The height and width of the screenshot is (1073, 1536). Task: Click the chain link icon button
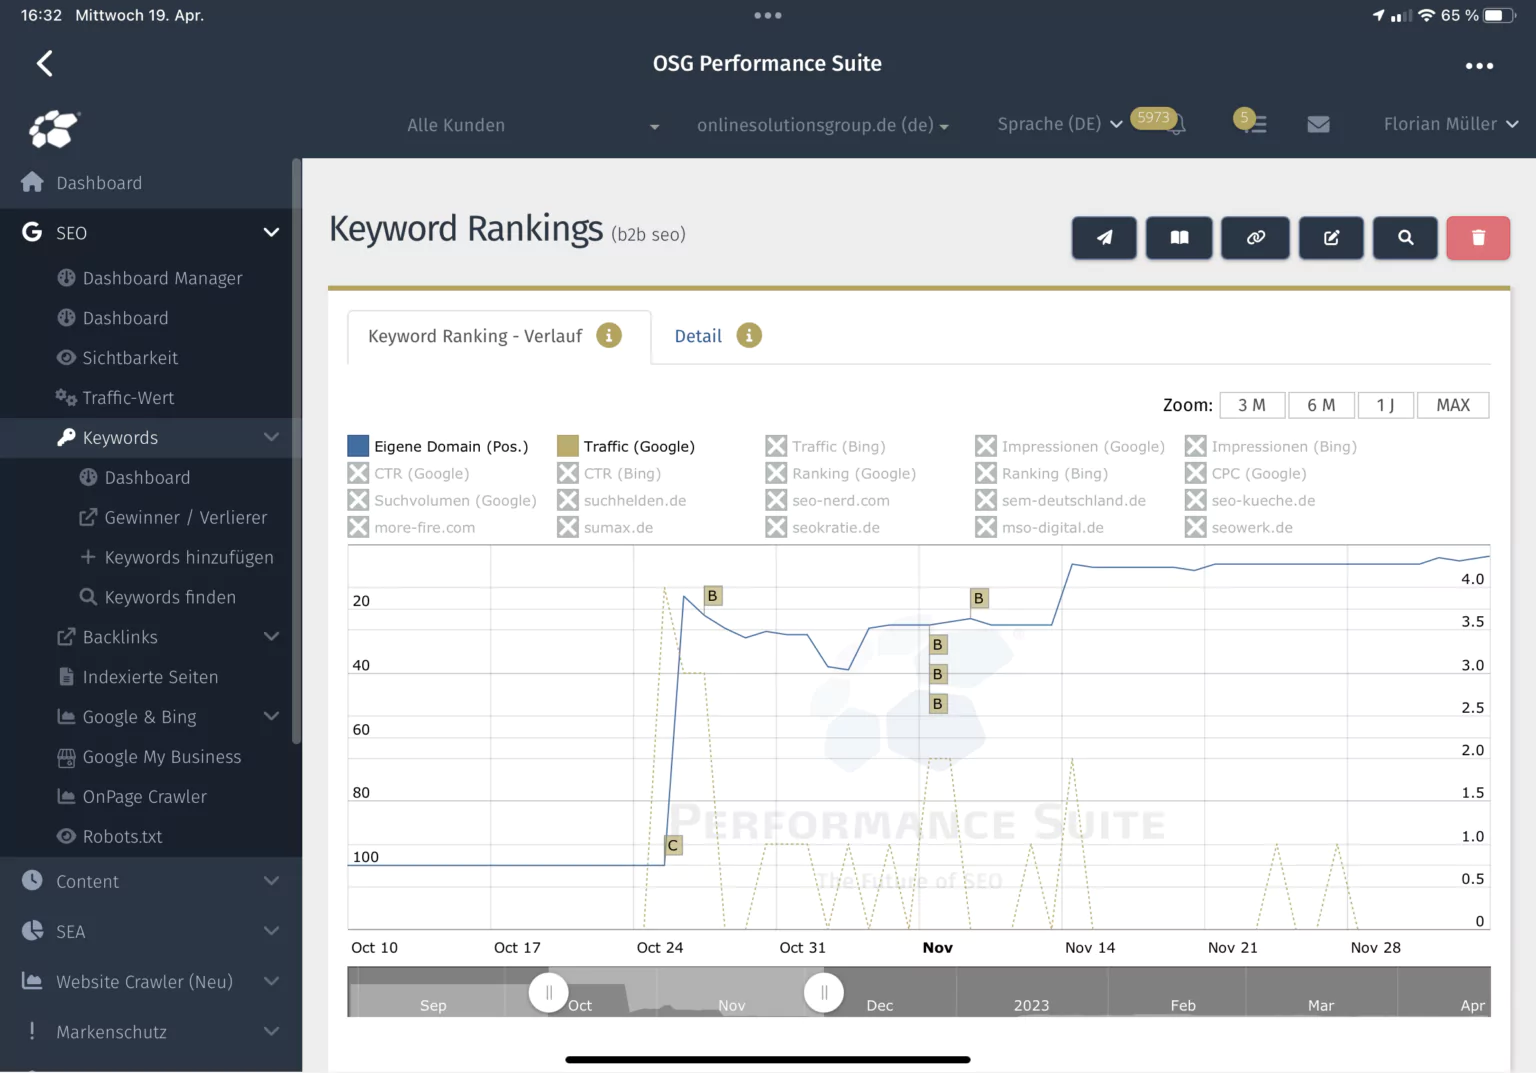tap(1255, 238)
